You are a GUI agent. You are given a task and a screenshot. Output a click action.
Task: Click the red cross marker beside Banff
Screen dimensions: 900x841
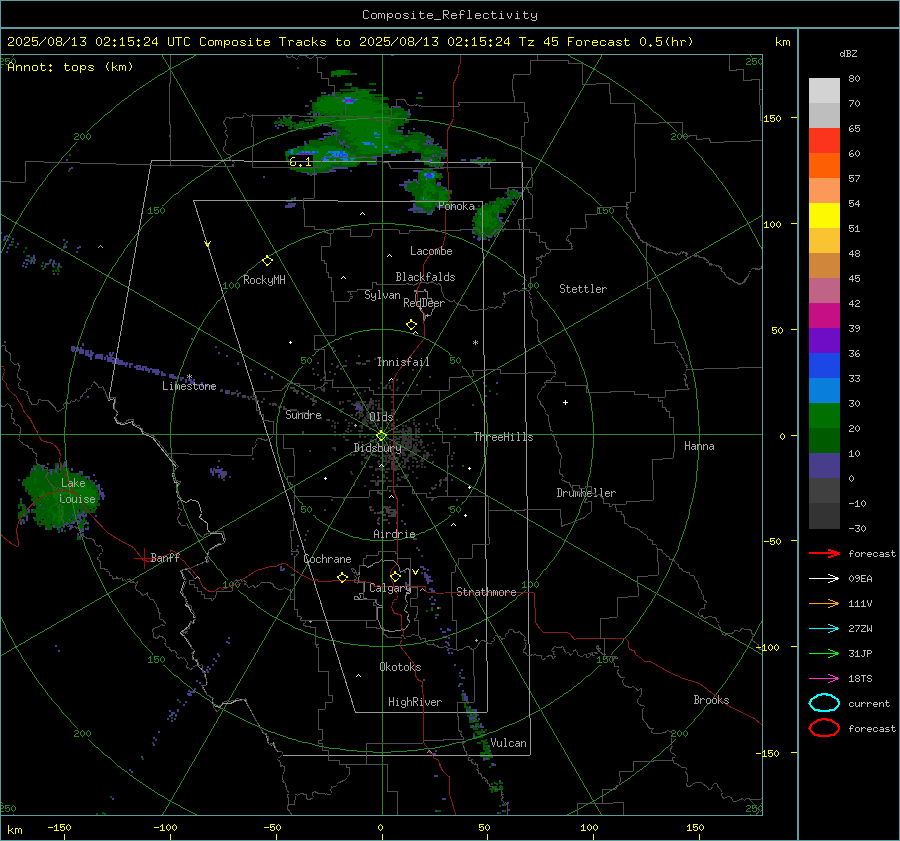coord(143,558)
